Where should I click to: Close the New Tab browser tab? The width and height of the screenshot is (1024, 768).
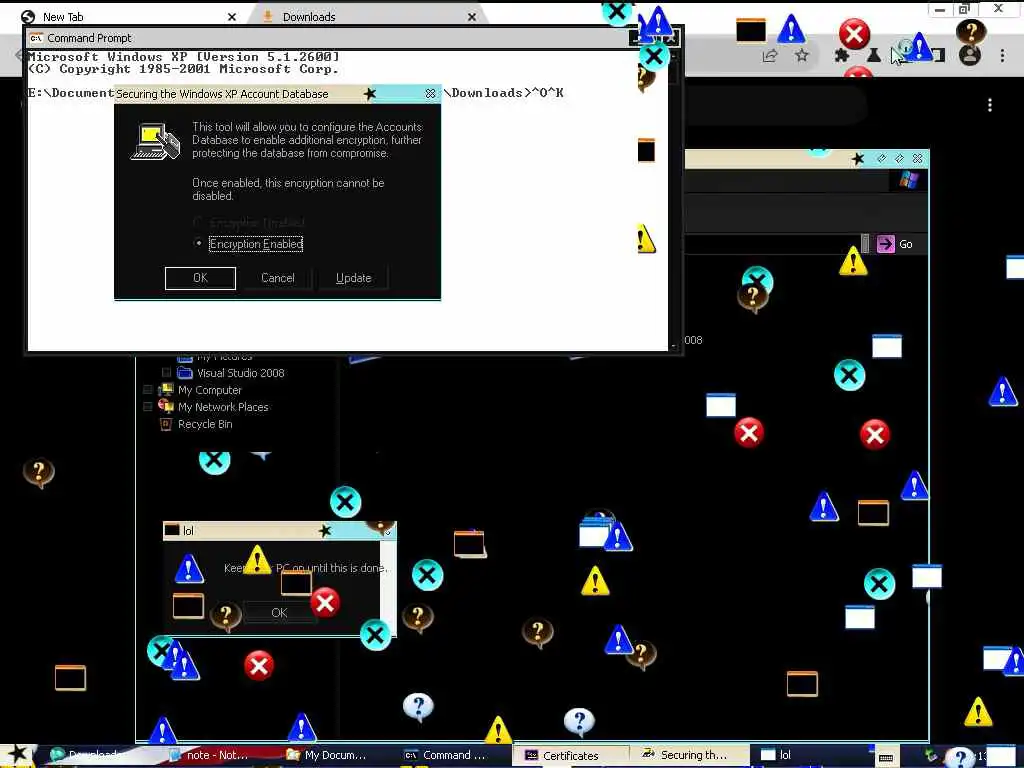click(231, 17)
